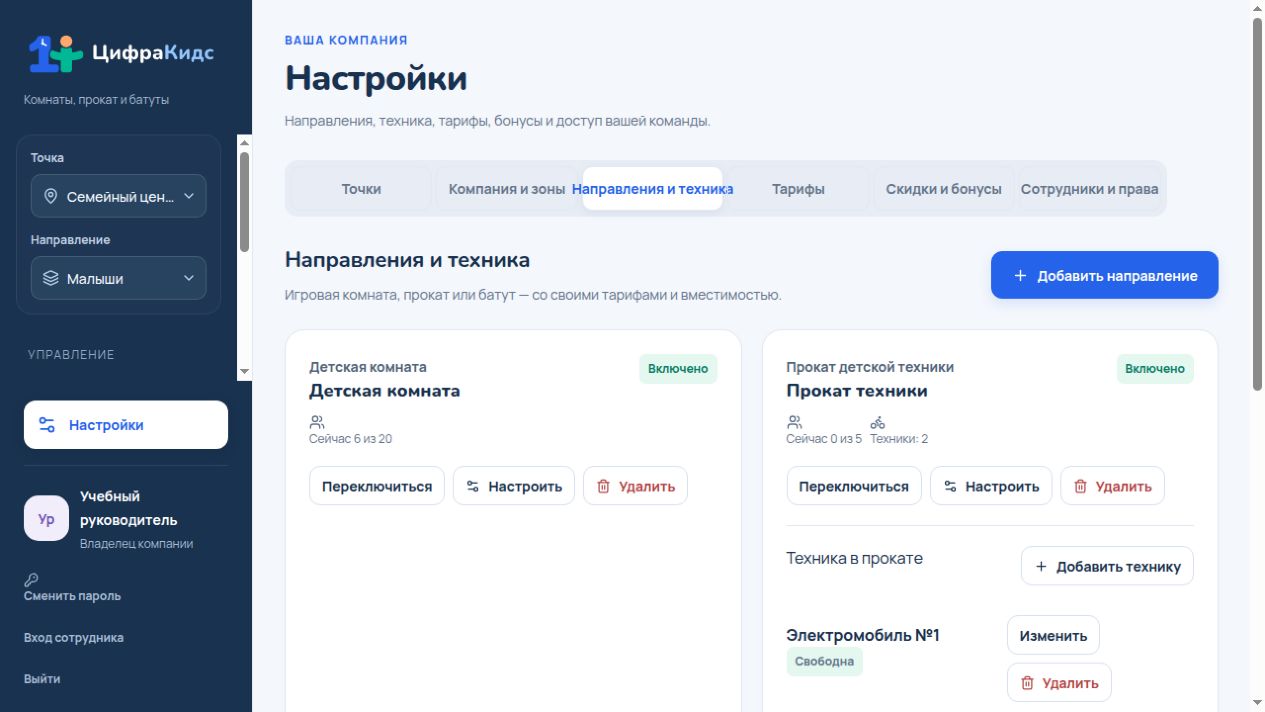Click the Техника в прокате heading
The image size is (1265, 712).
(x=855, y=558)
